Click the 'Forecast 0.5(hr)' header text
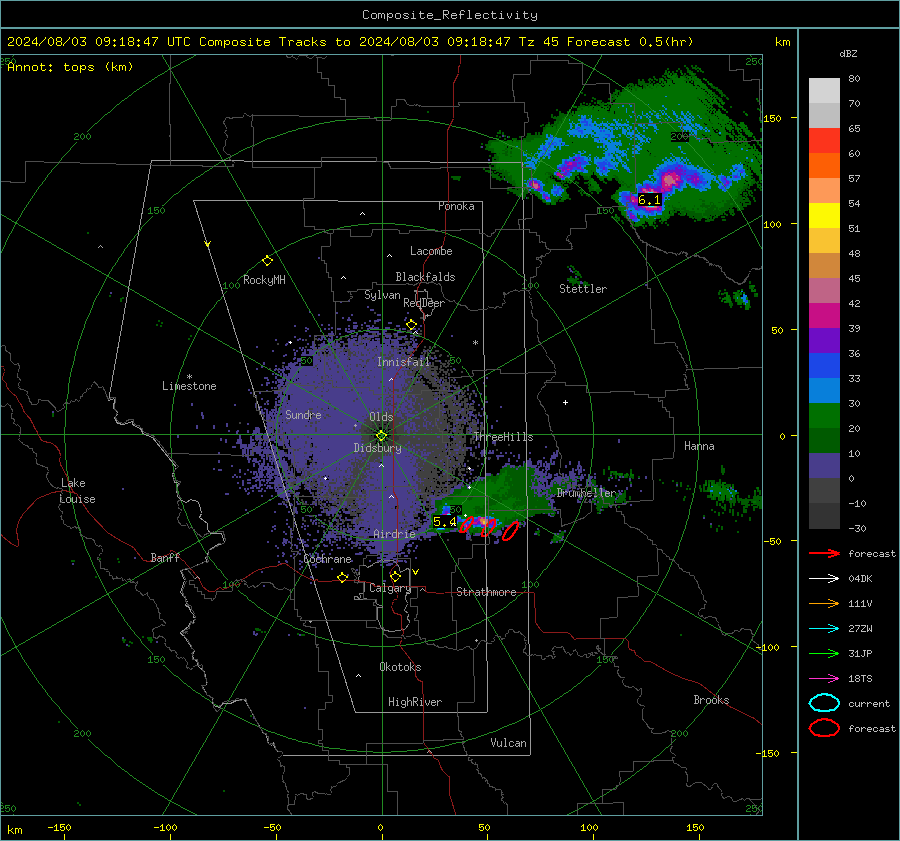Viewport: 900px width, 841px height. coord(630,42)
